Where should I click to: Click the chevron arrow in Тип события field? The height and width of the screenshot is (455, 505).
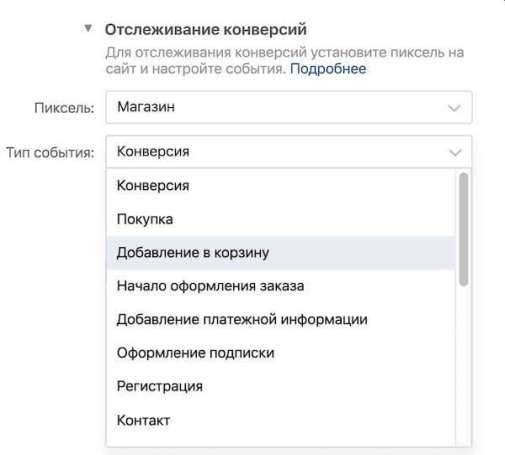455,153
